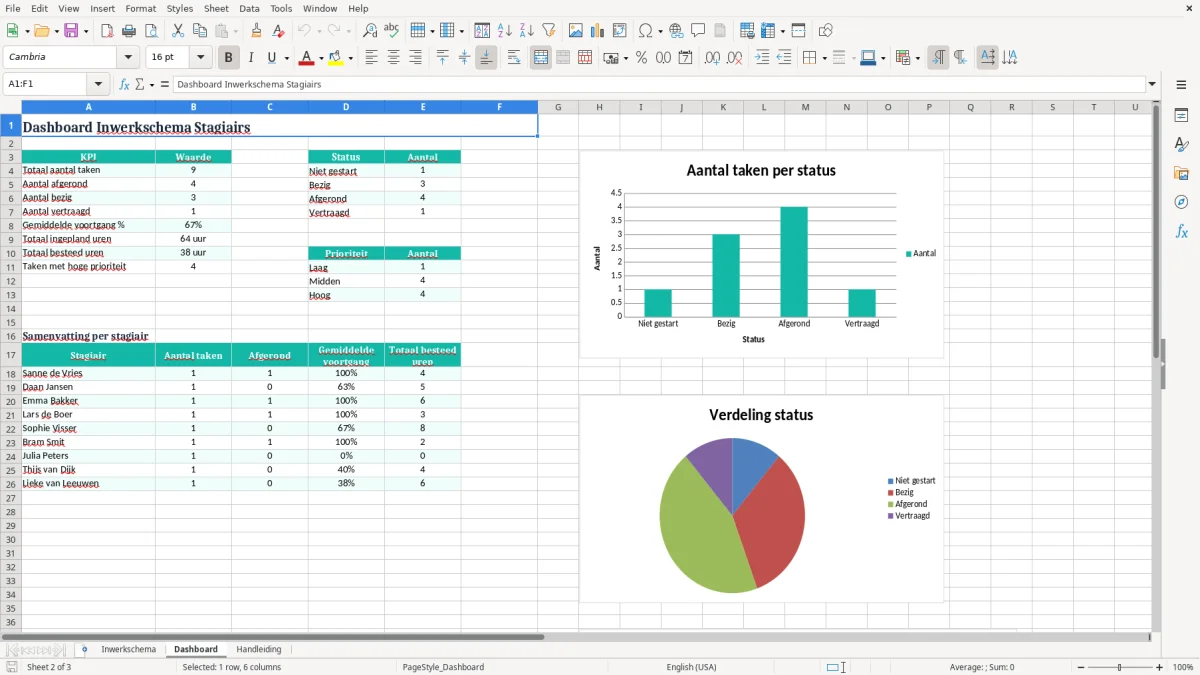
Task: Toggle Bold formatting
Action: tap(229, 58)
